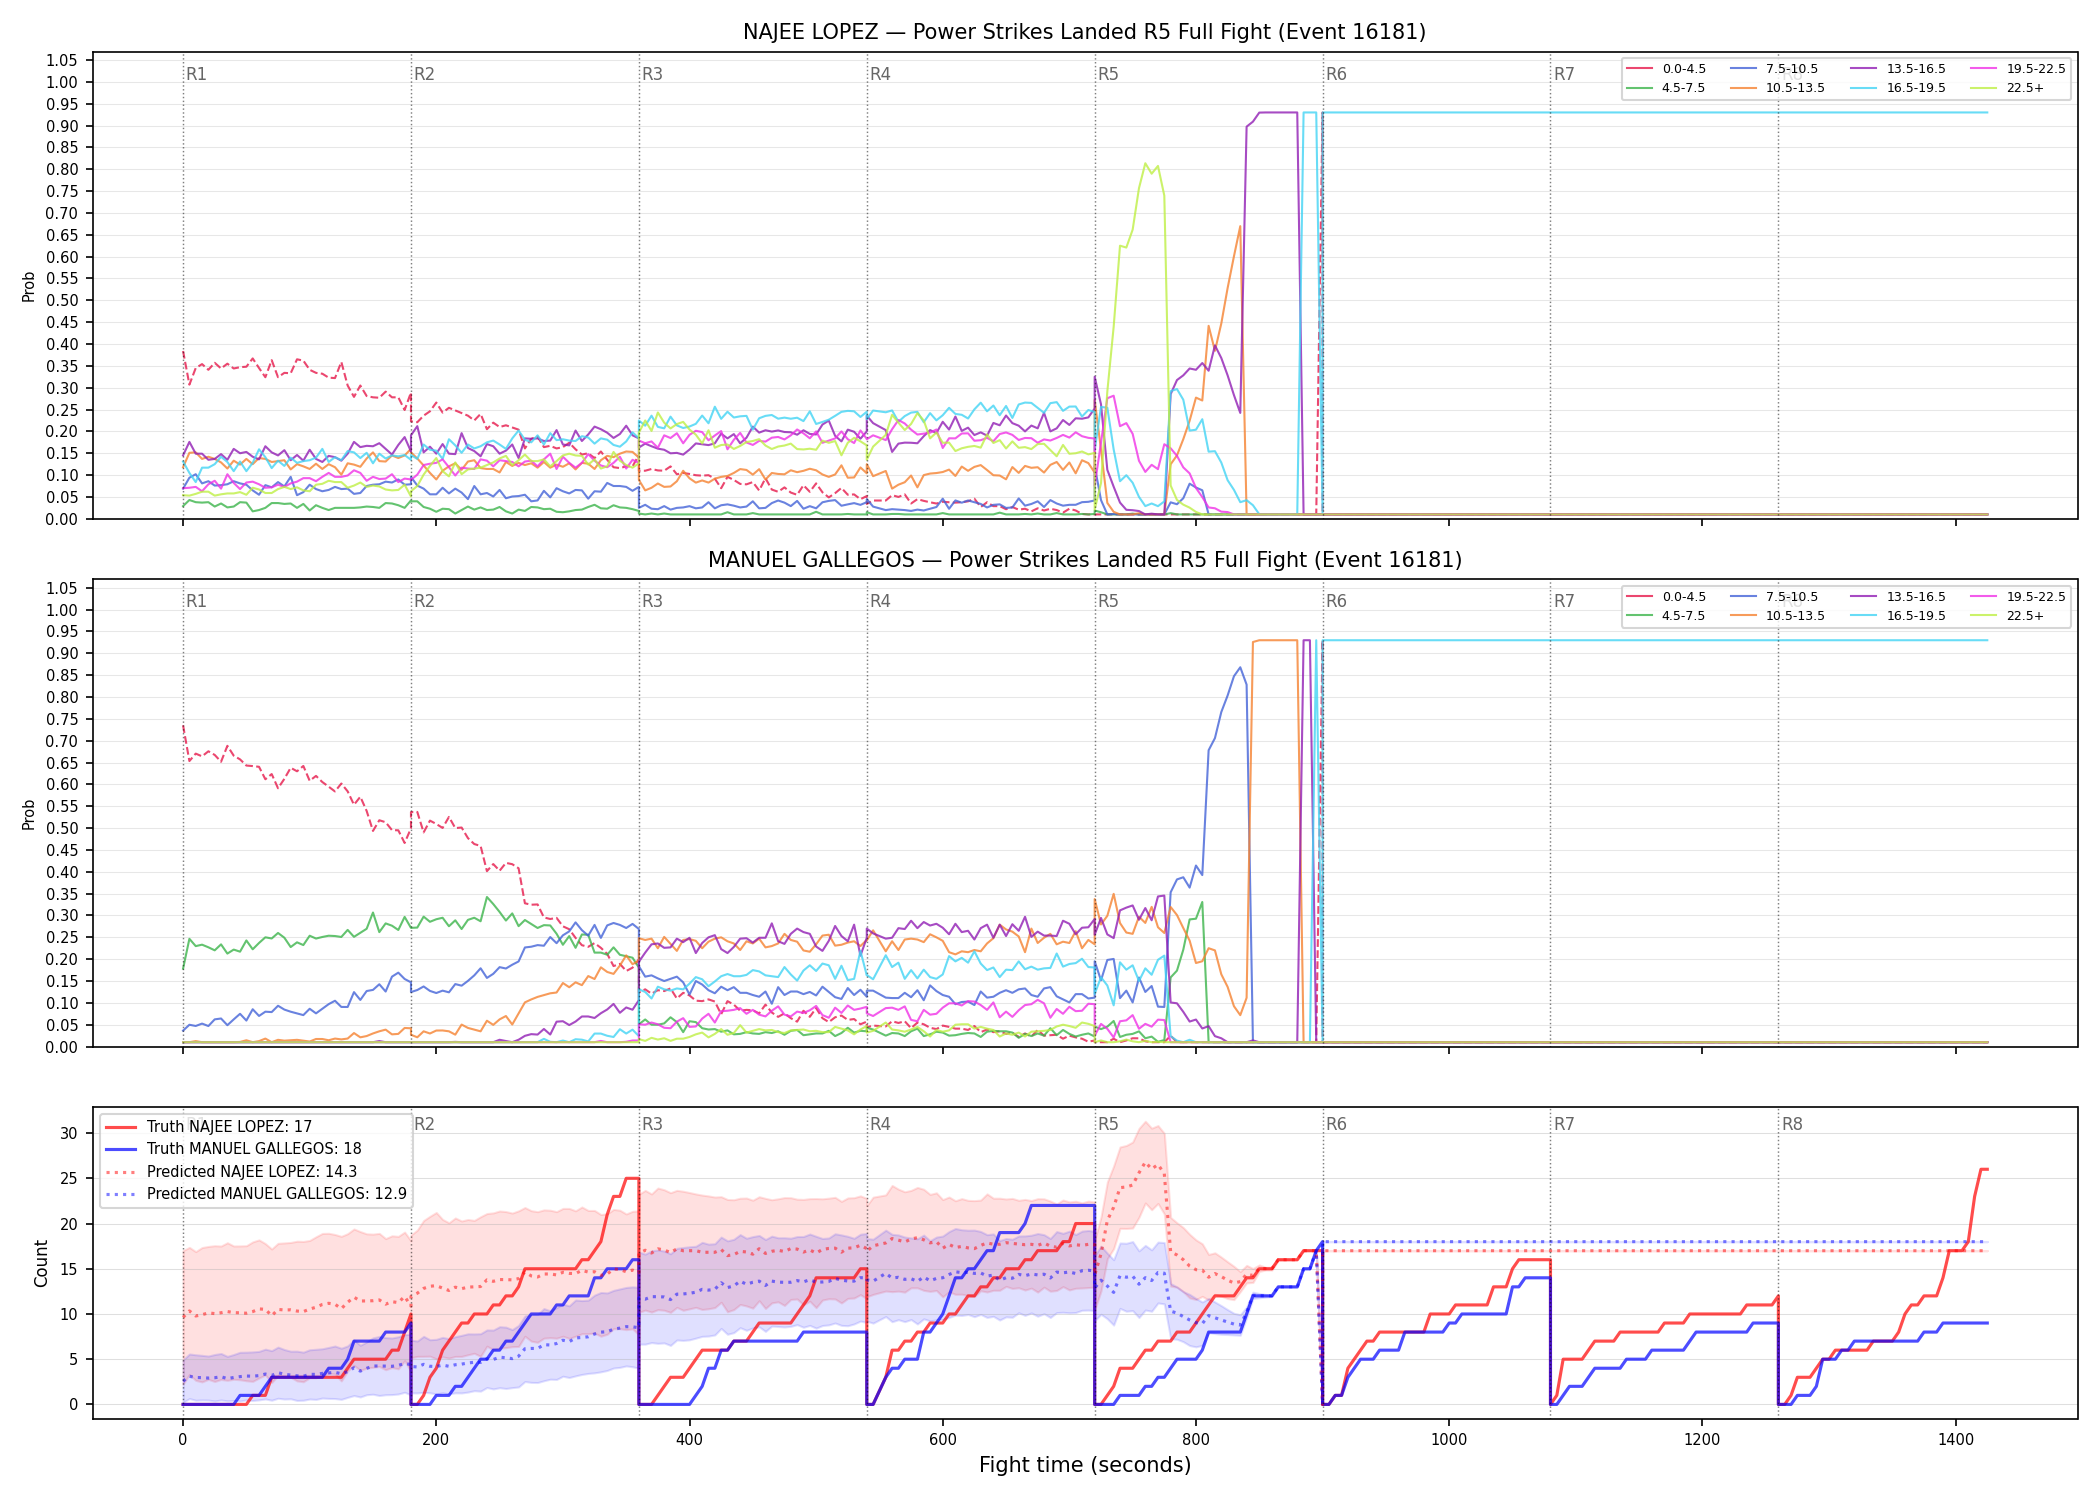Click the R1 round marker in Najee Lopez chart
The height and width of the screenshot is (1500, 2100).
[196, 74]
